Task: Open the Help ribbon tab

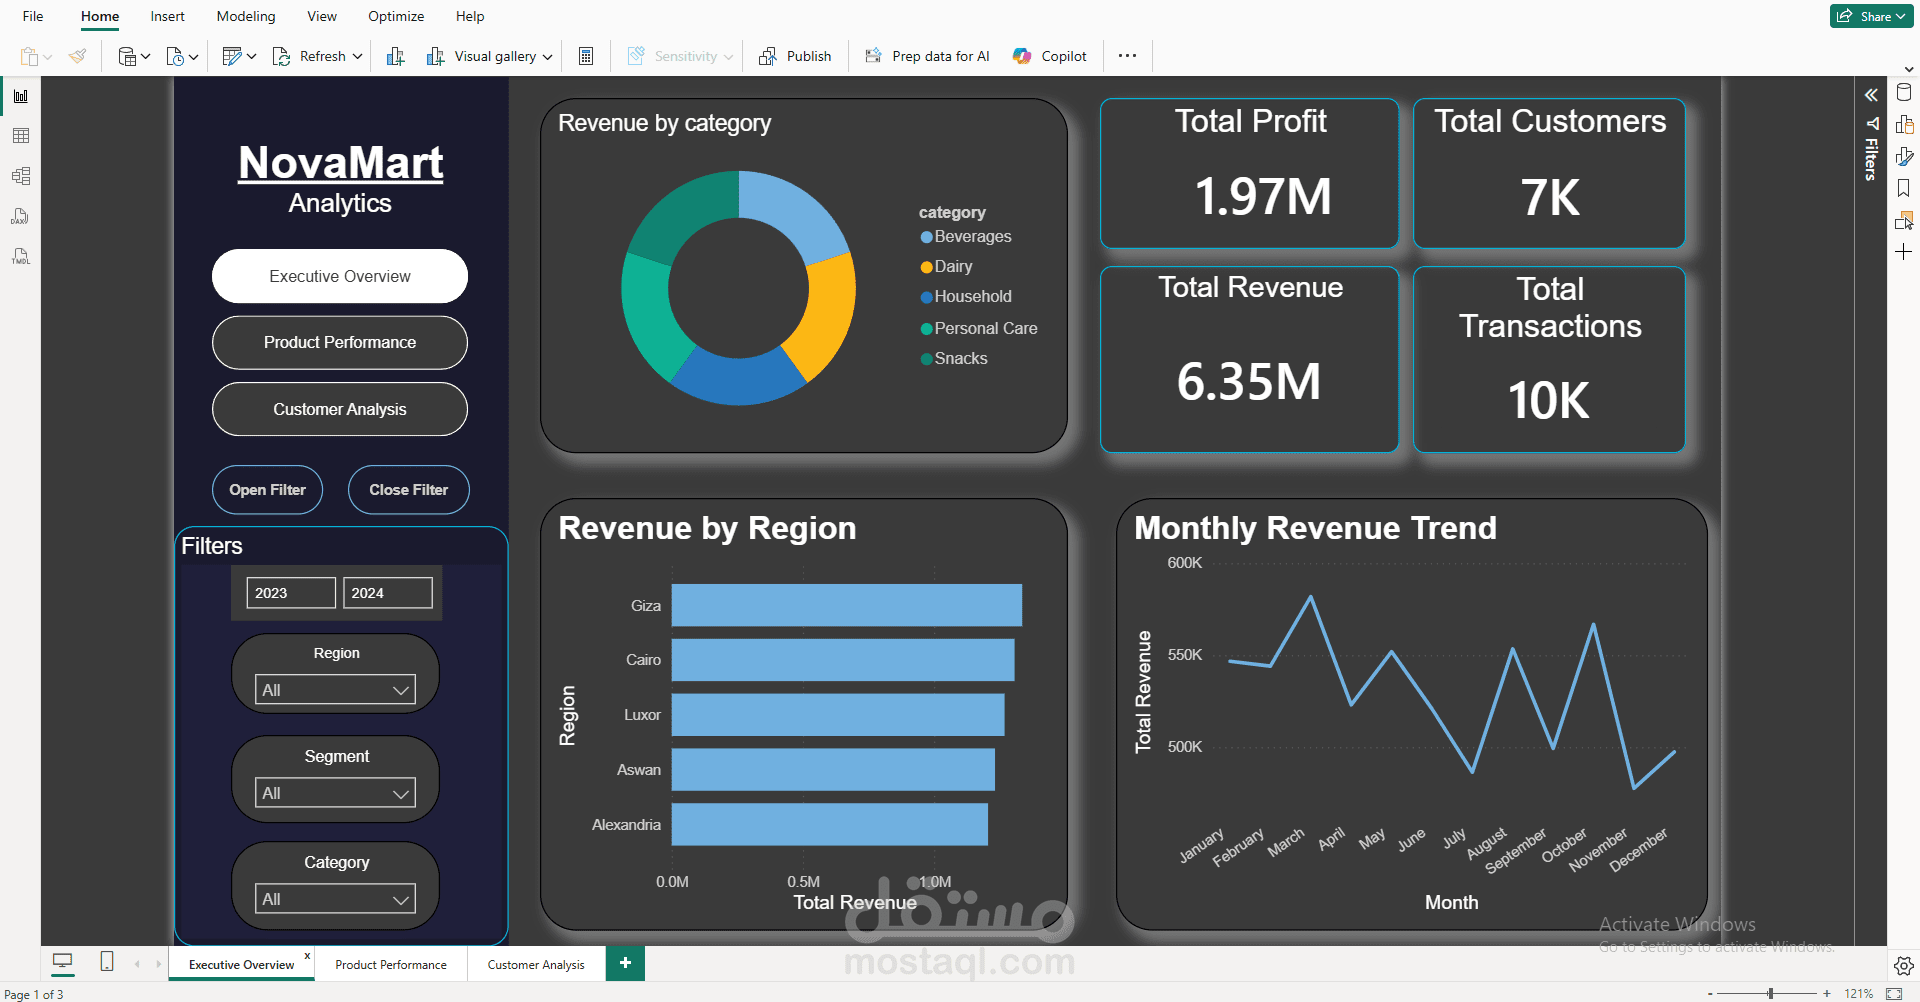Action: click(x=470, y=16)
